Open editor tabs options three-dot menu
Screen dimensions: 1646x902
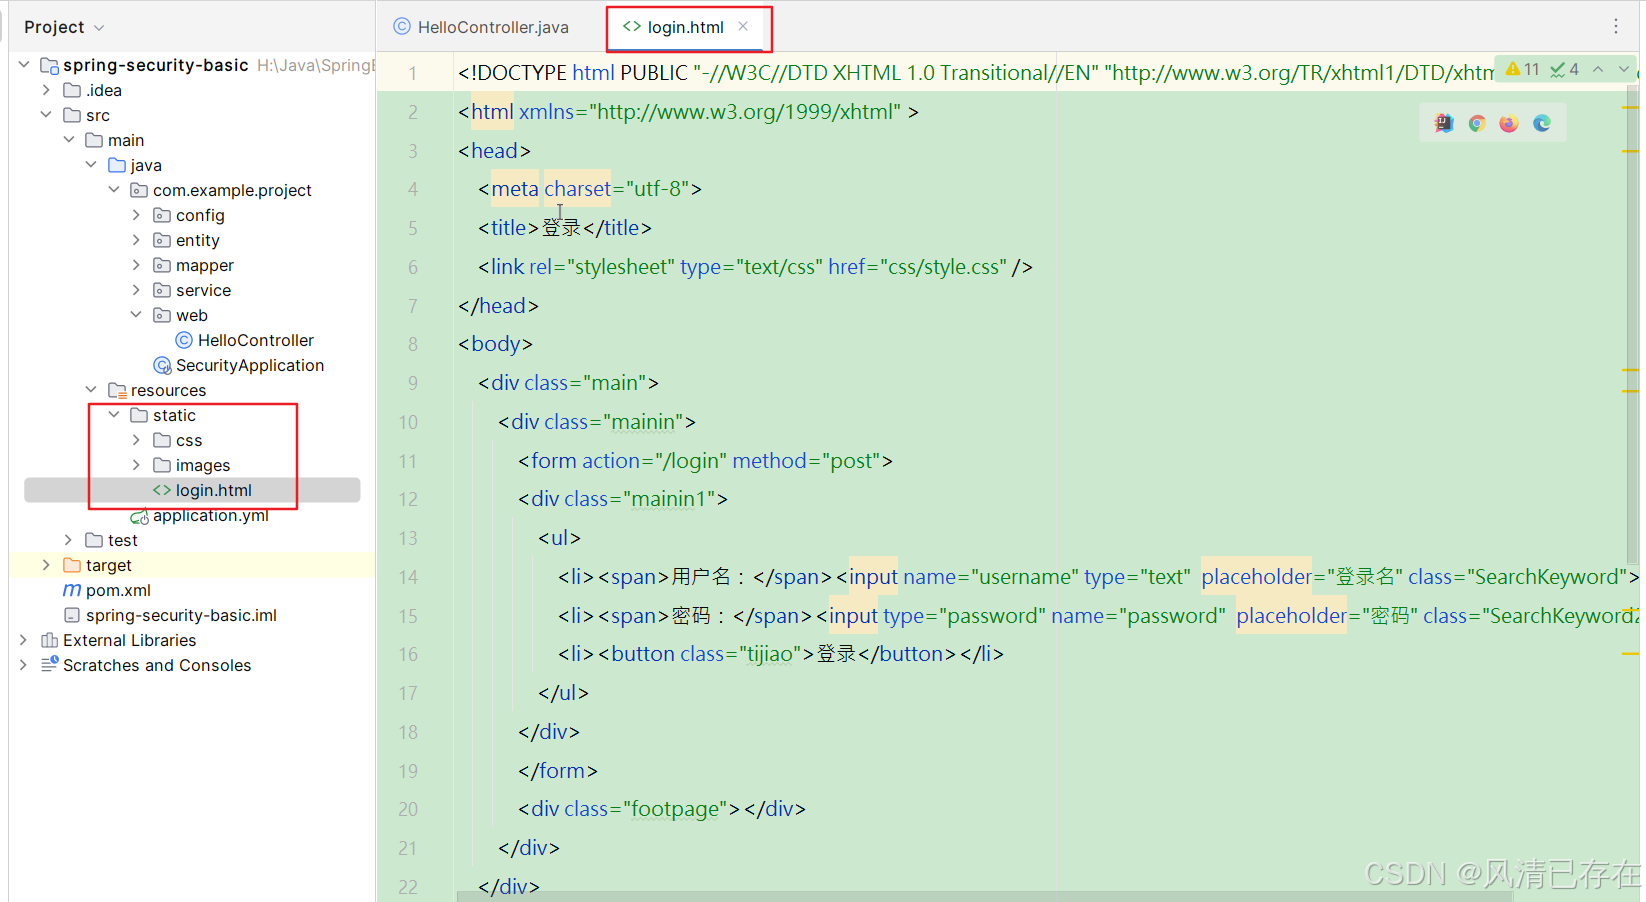(x=1616, y=27)
